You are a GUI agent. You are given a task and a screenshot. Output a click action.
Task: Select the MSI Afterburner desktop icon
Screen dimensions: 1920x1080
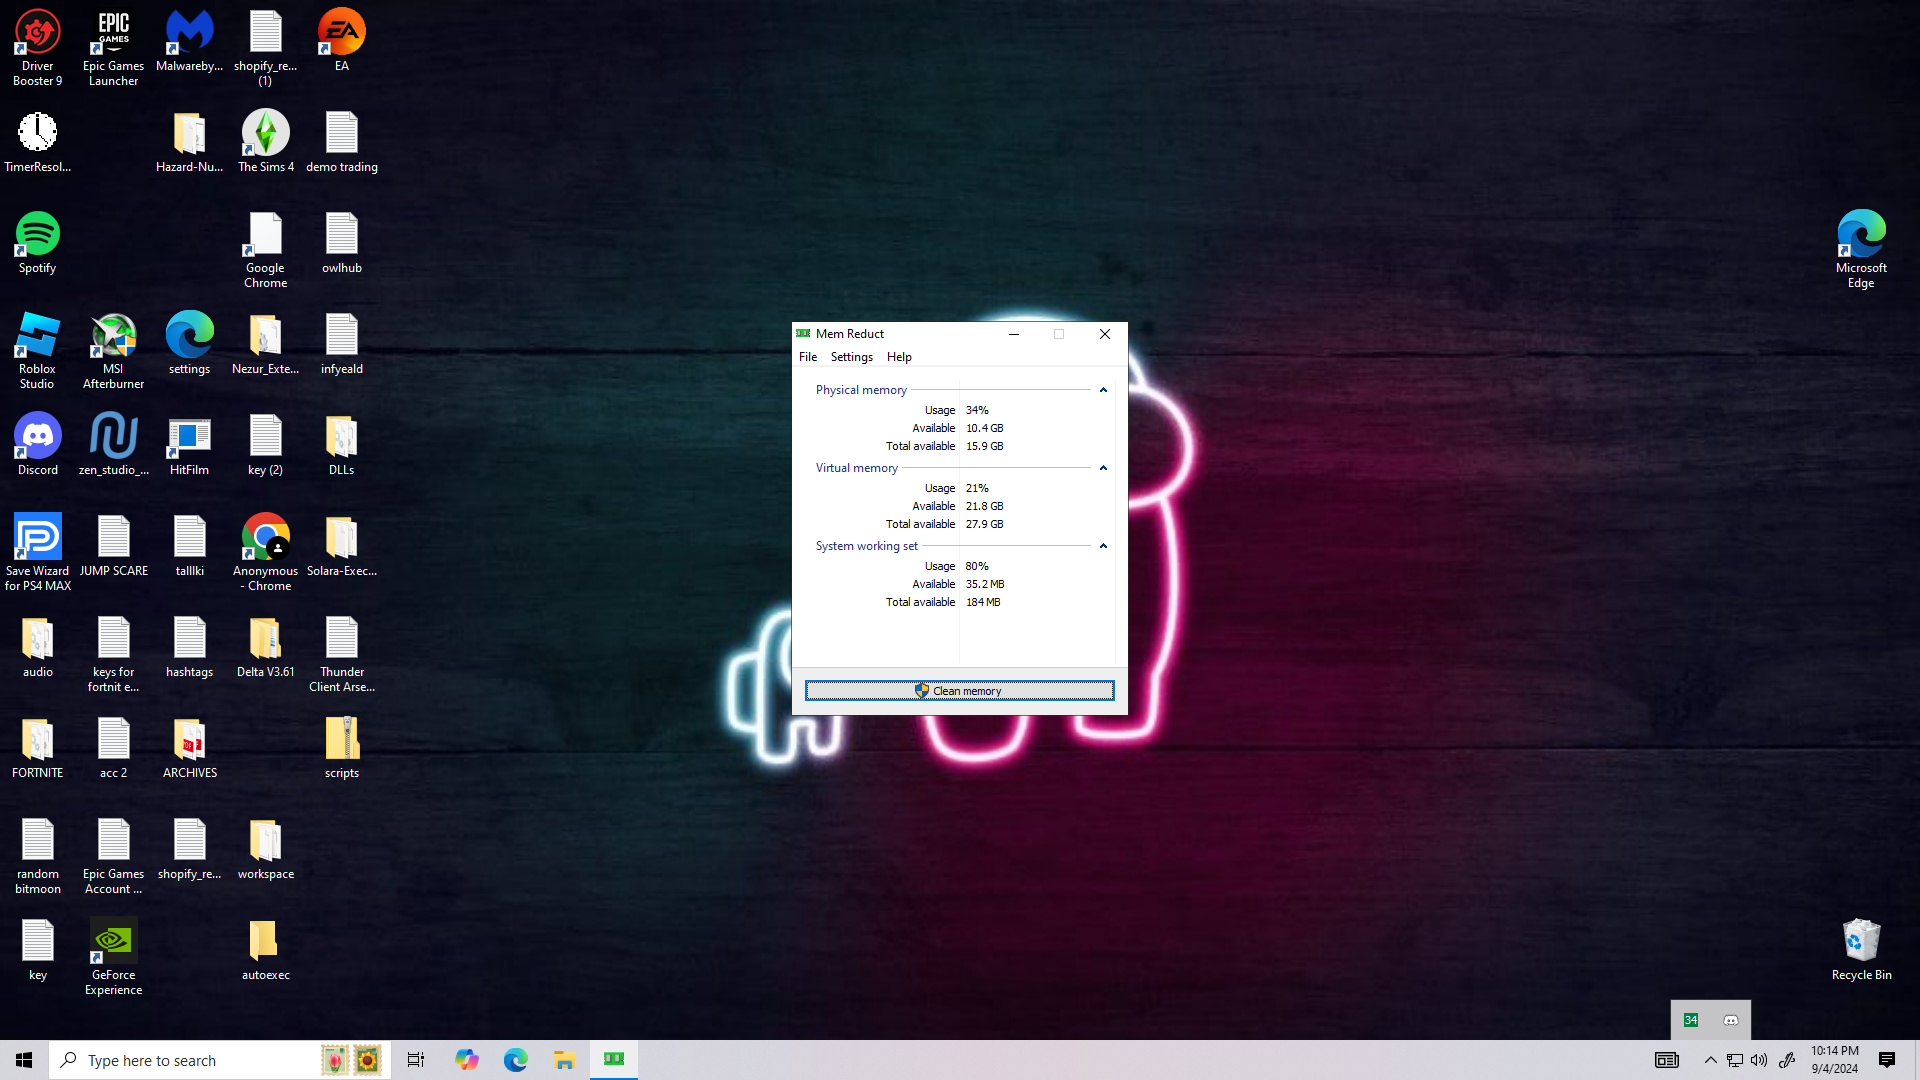(x=113, y=348)
